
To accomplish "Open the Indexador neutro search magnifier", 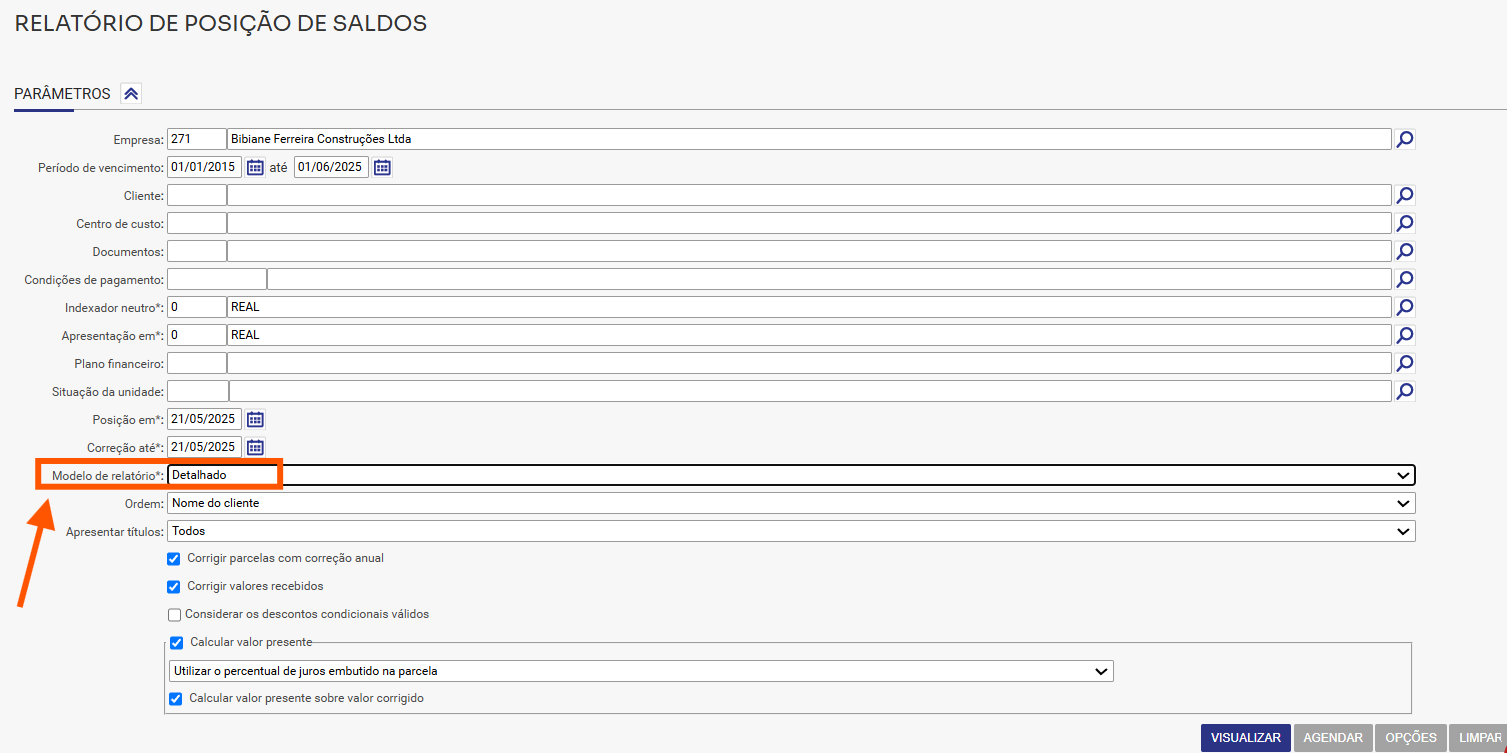I will 1405,307.
